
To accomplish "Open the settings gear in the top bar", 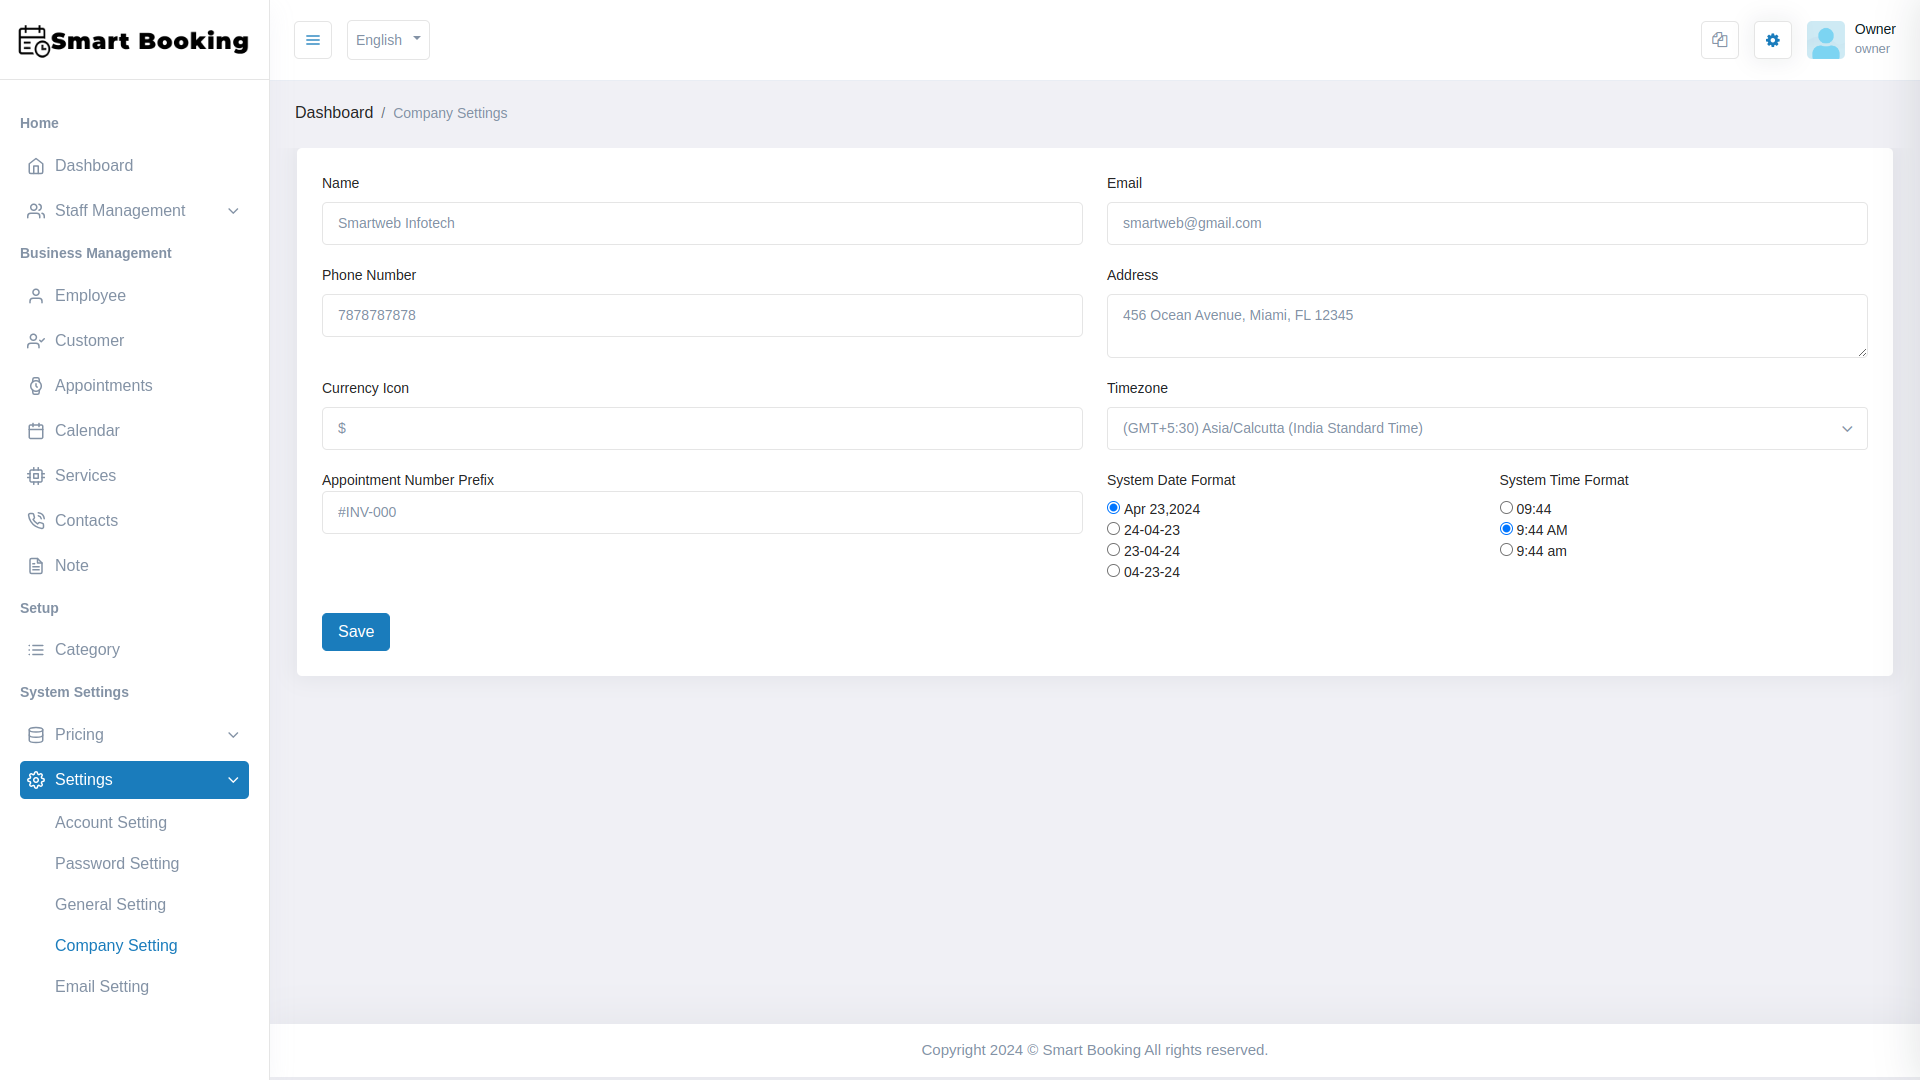I will (x=1772, y=40).
